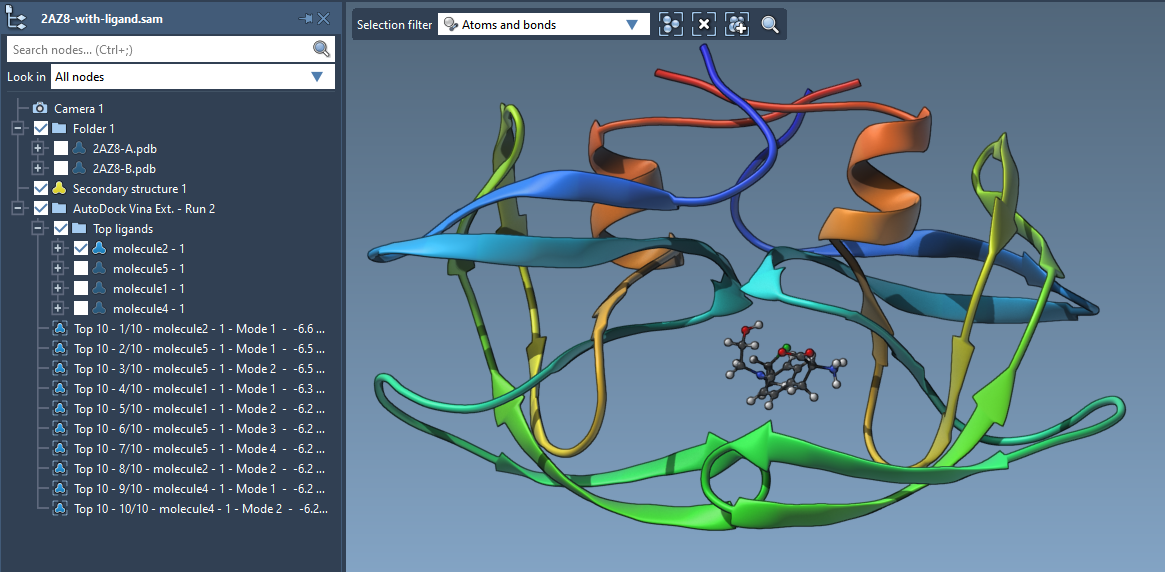The image size is (1165, 572).
Task: Click the document graph icon beside the file name
Action: tap(17, 18)
